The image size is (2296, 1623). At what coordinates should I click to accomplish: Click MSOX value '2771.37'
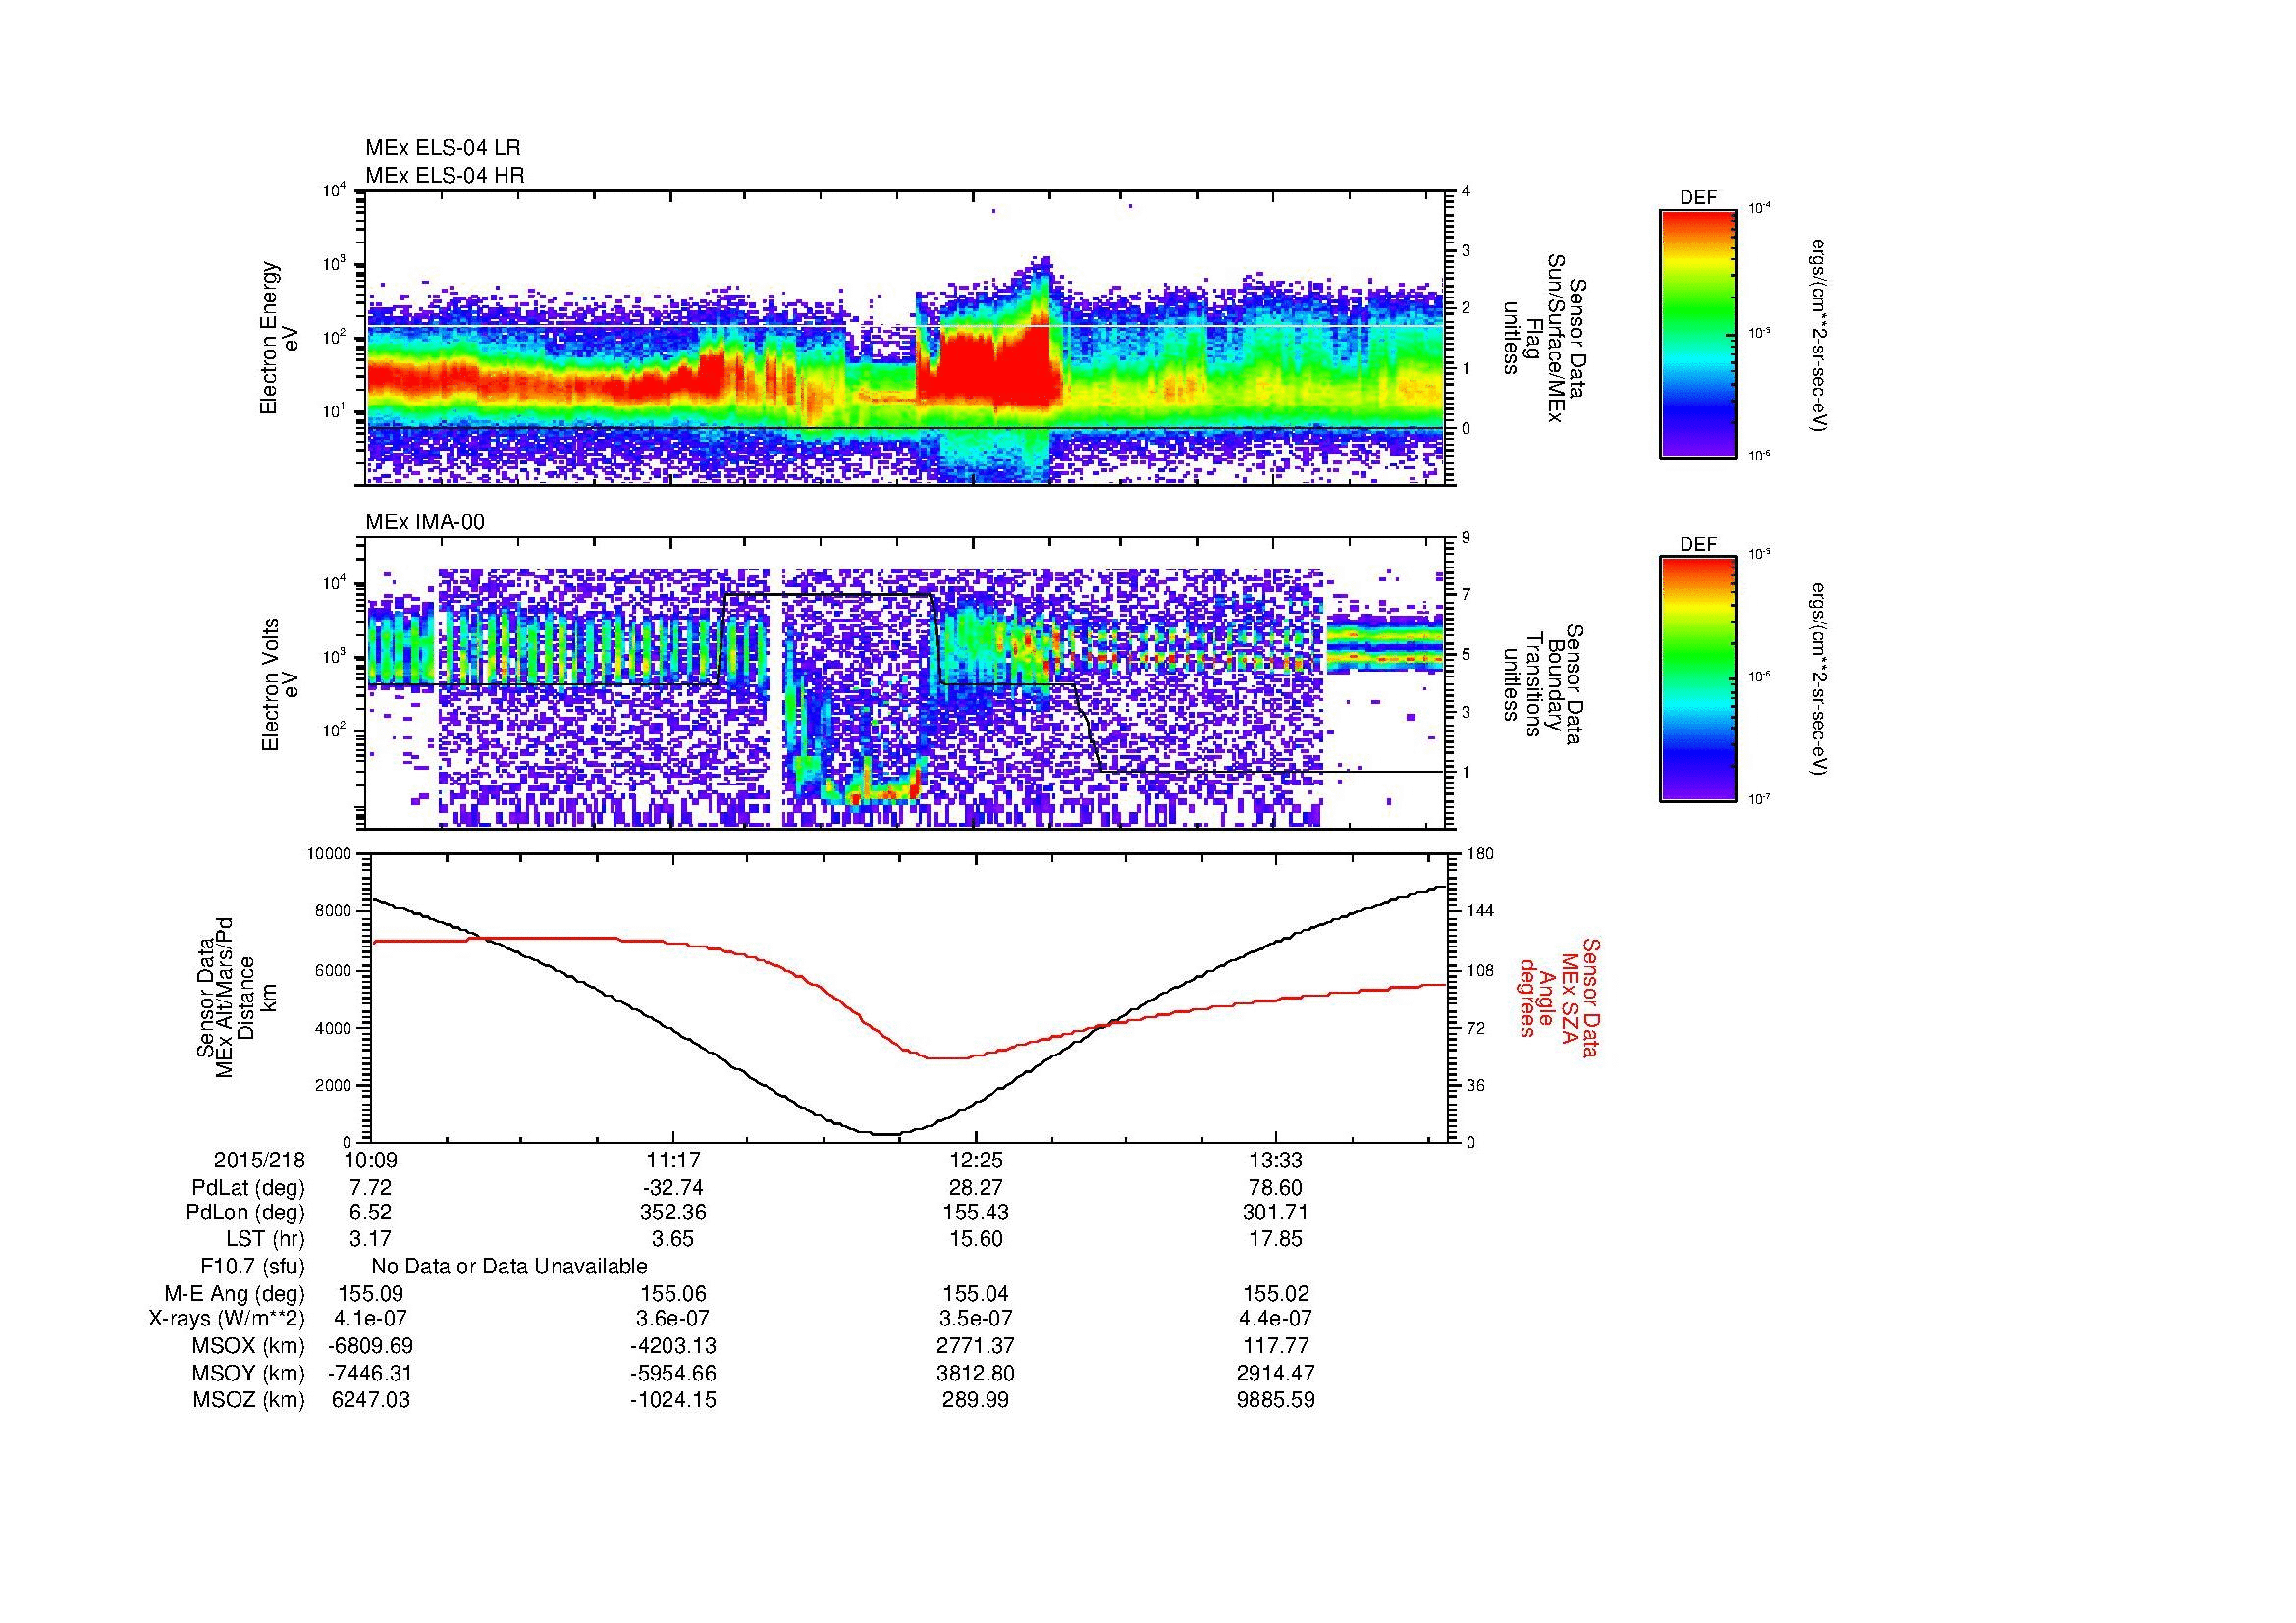976,1346
